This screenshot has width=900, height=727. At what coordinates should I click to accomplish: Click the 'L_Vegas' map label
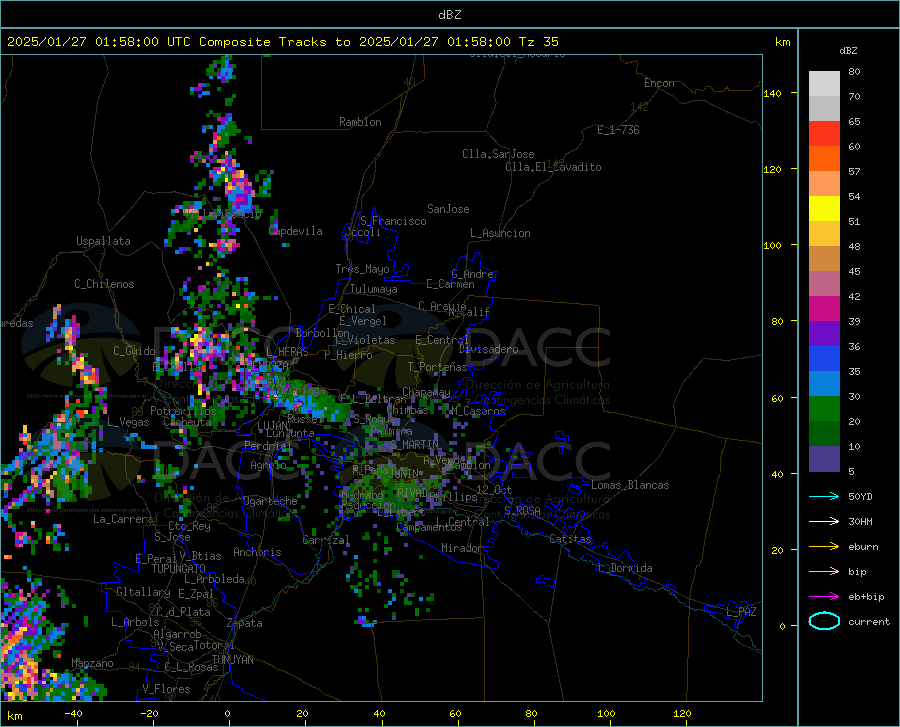pyautogui.click(x=128, y=422)
